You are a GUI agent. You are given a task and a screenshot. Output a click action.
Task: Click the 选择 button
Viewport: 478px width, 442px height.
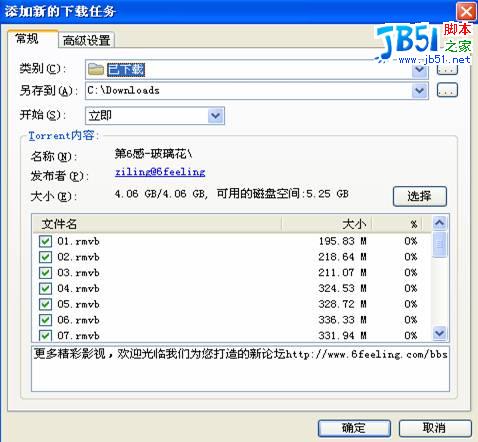click(420, 196)
